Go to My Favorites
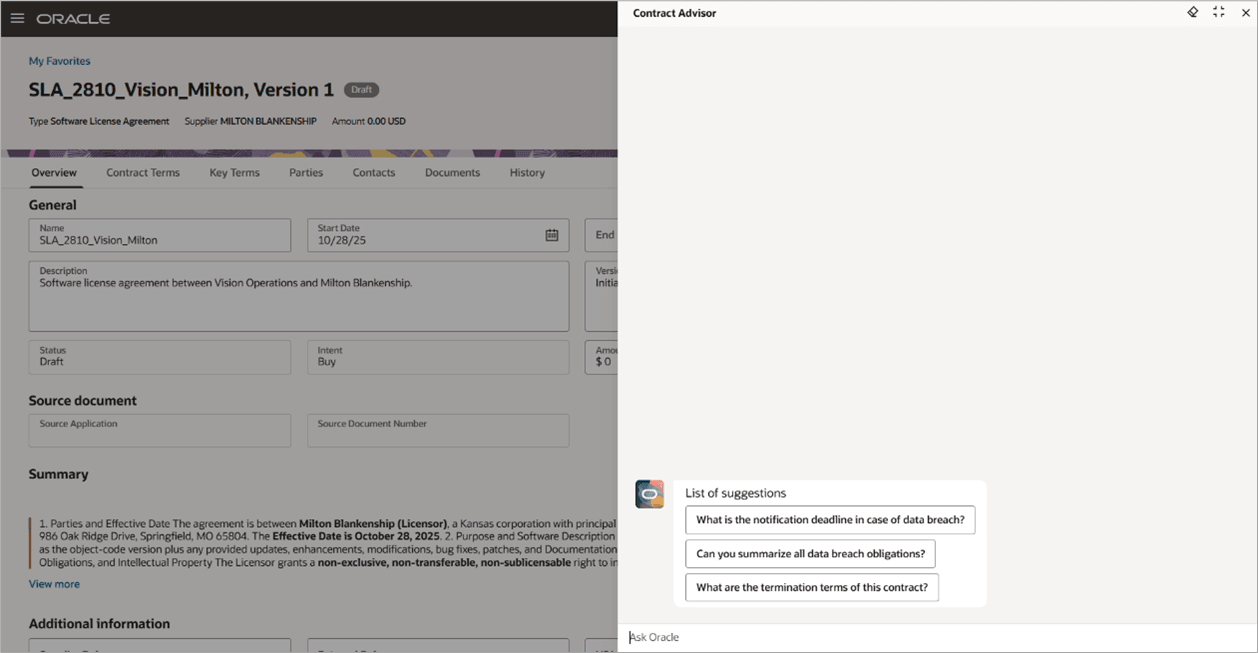Screen dimensions: 1258x653 pos(59,60)
